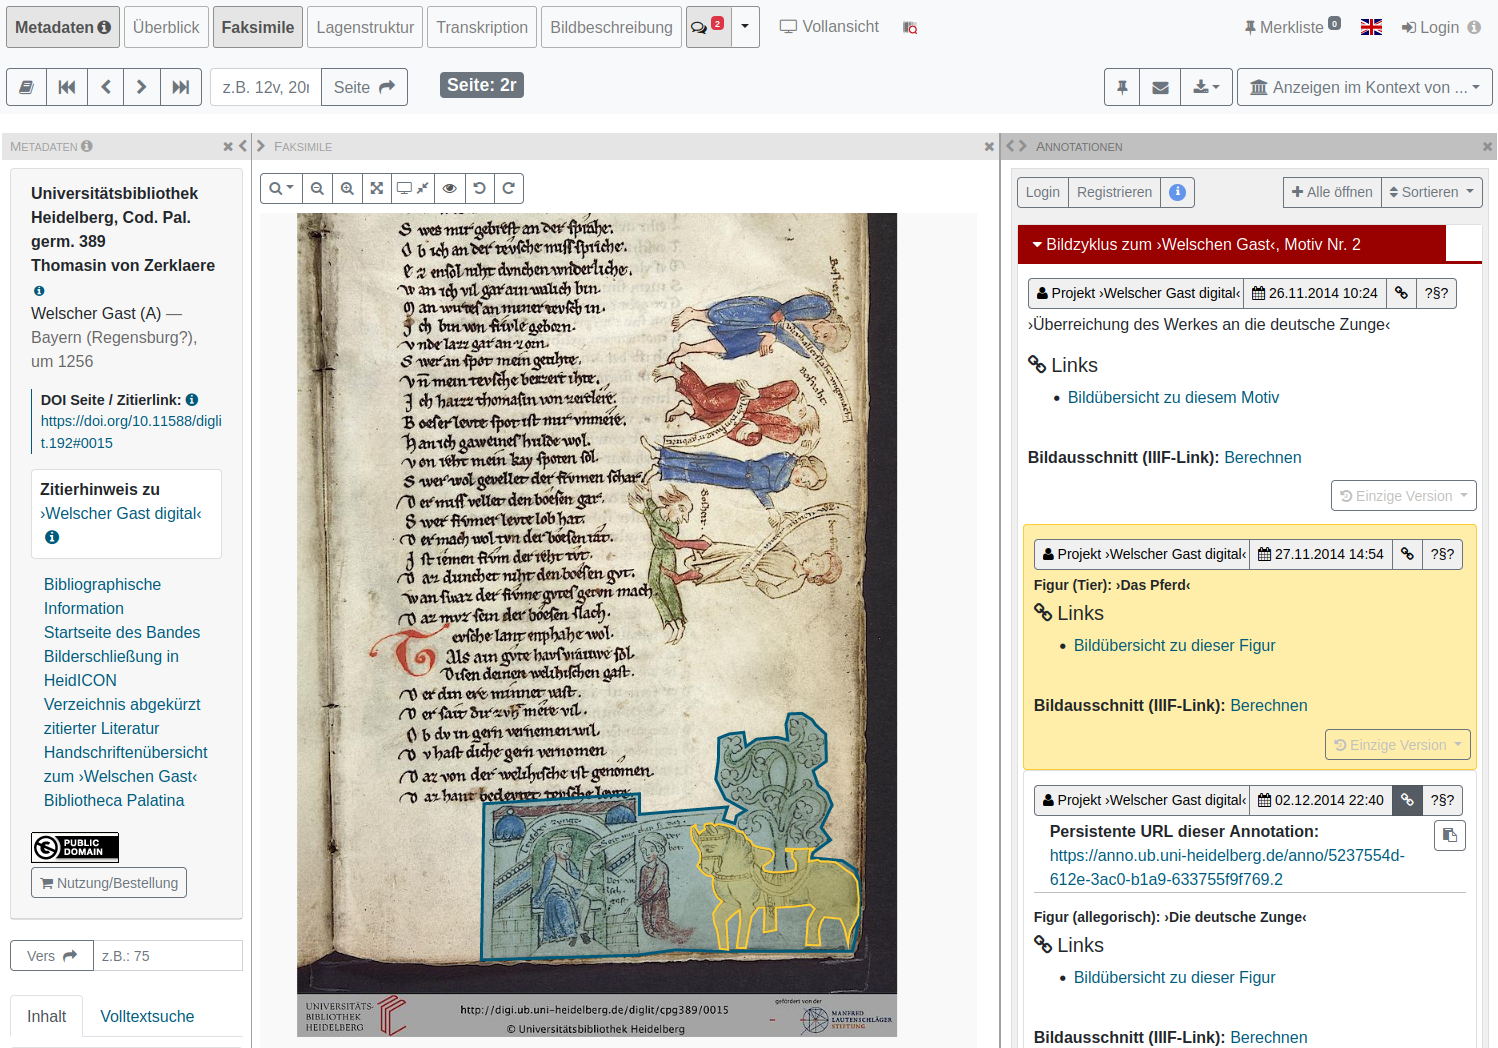Switch to Vollansicht full view
Viewport: 1498px width, 1048px height.
pos(830,27)
